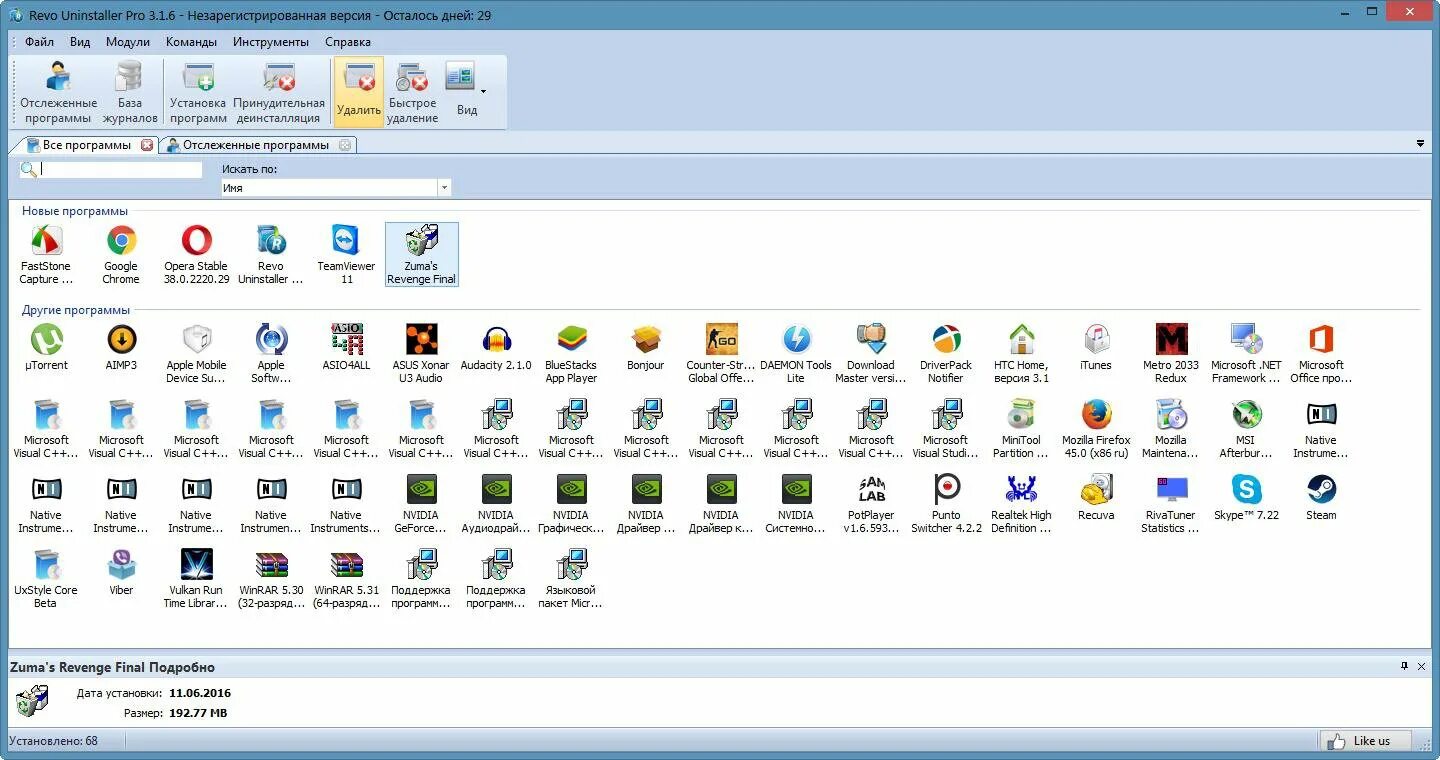The width and height of the screenshot is (1440, 760).
Task: Open the Команды menu
Action: [191, 42]
